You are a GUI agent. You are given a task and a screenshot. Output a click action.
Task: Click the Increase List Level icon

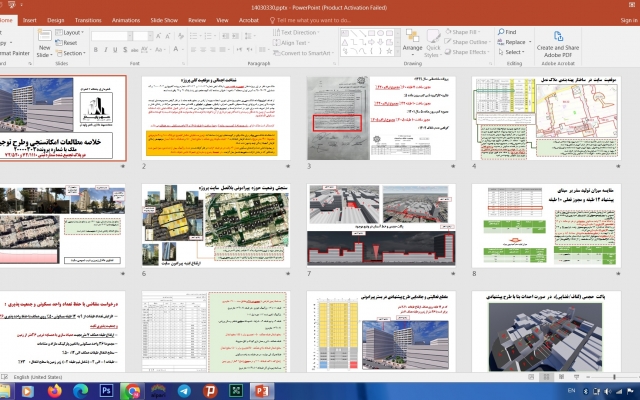pos(235,36)
